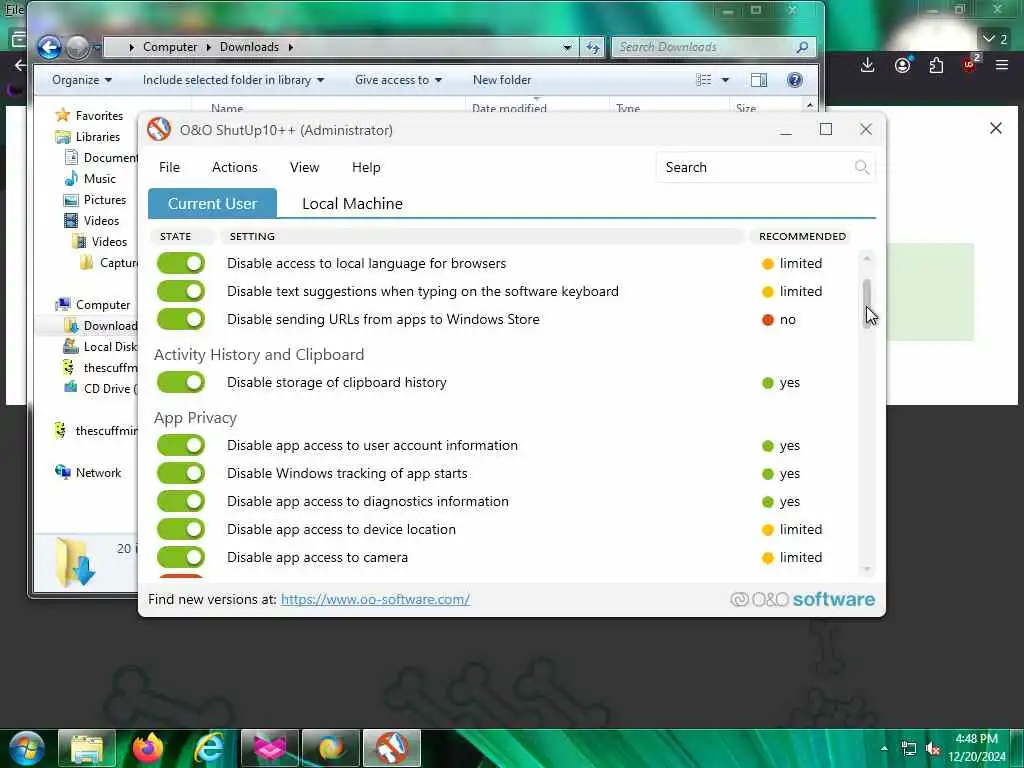Image resolution: width=1024 pixels, height=768 pixels.
Task: Expand the arrow after Downloads in address bar
Action: coord(291,47)
